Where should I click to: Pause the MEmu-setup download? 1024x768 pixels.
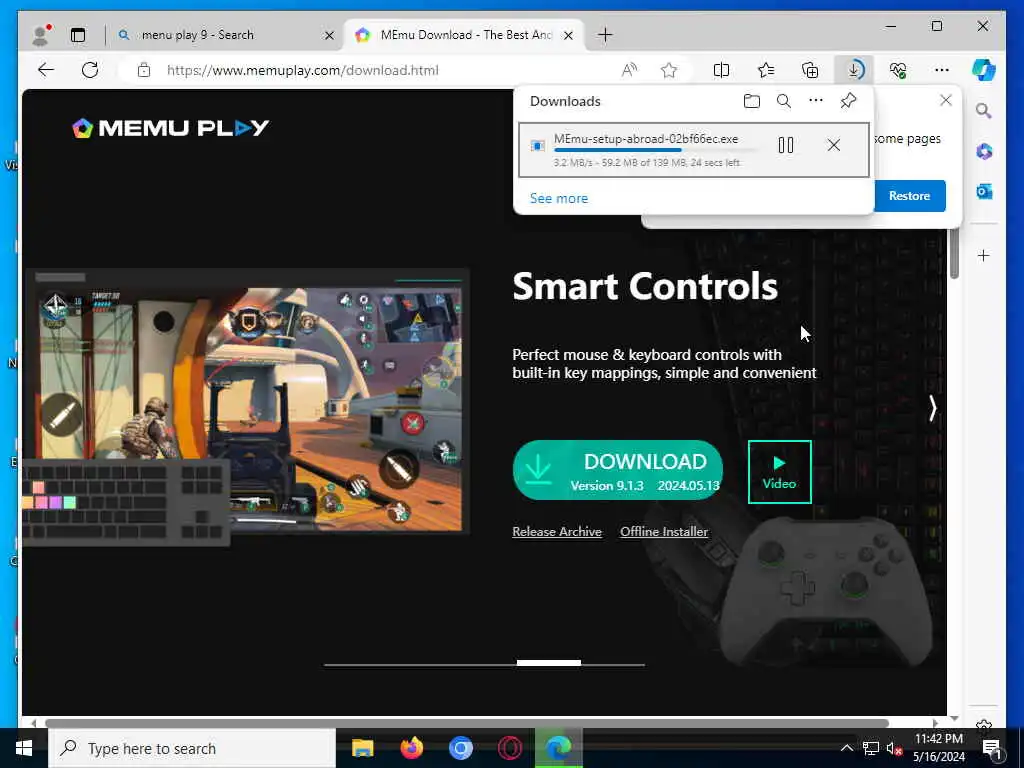(x=786, y=145)
